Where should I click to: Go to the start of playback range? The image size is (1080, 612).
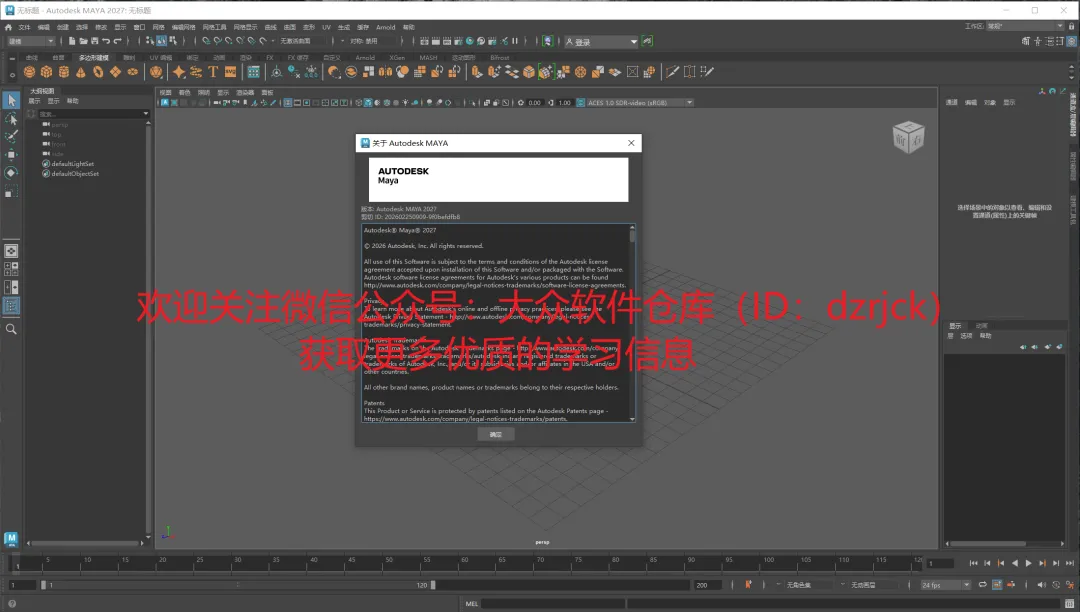tap(973, 563)
